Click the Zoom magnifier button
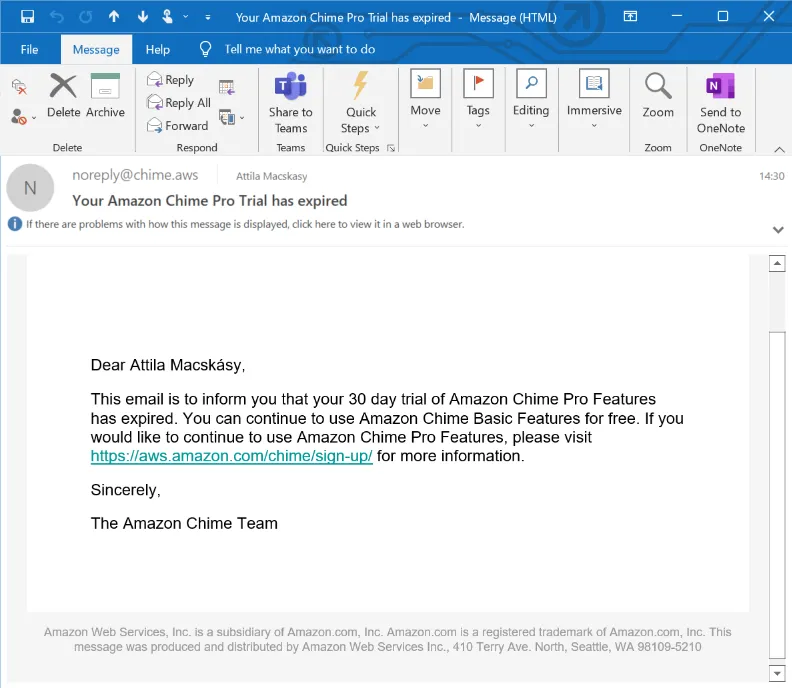 click(658, 96)
